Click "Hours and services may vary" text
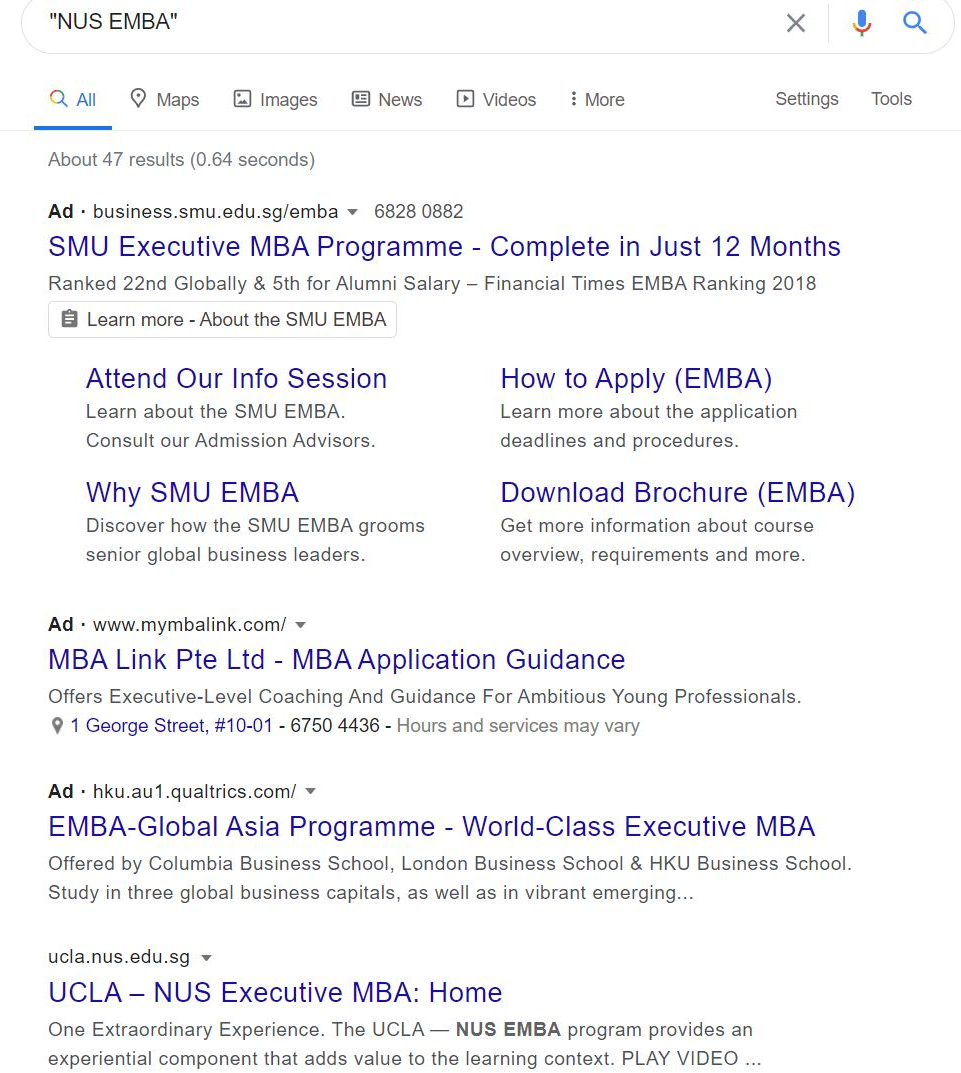This screenshot has width=961, height=1073. tap(518, 726)
